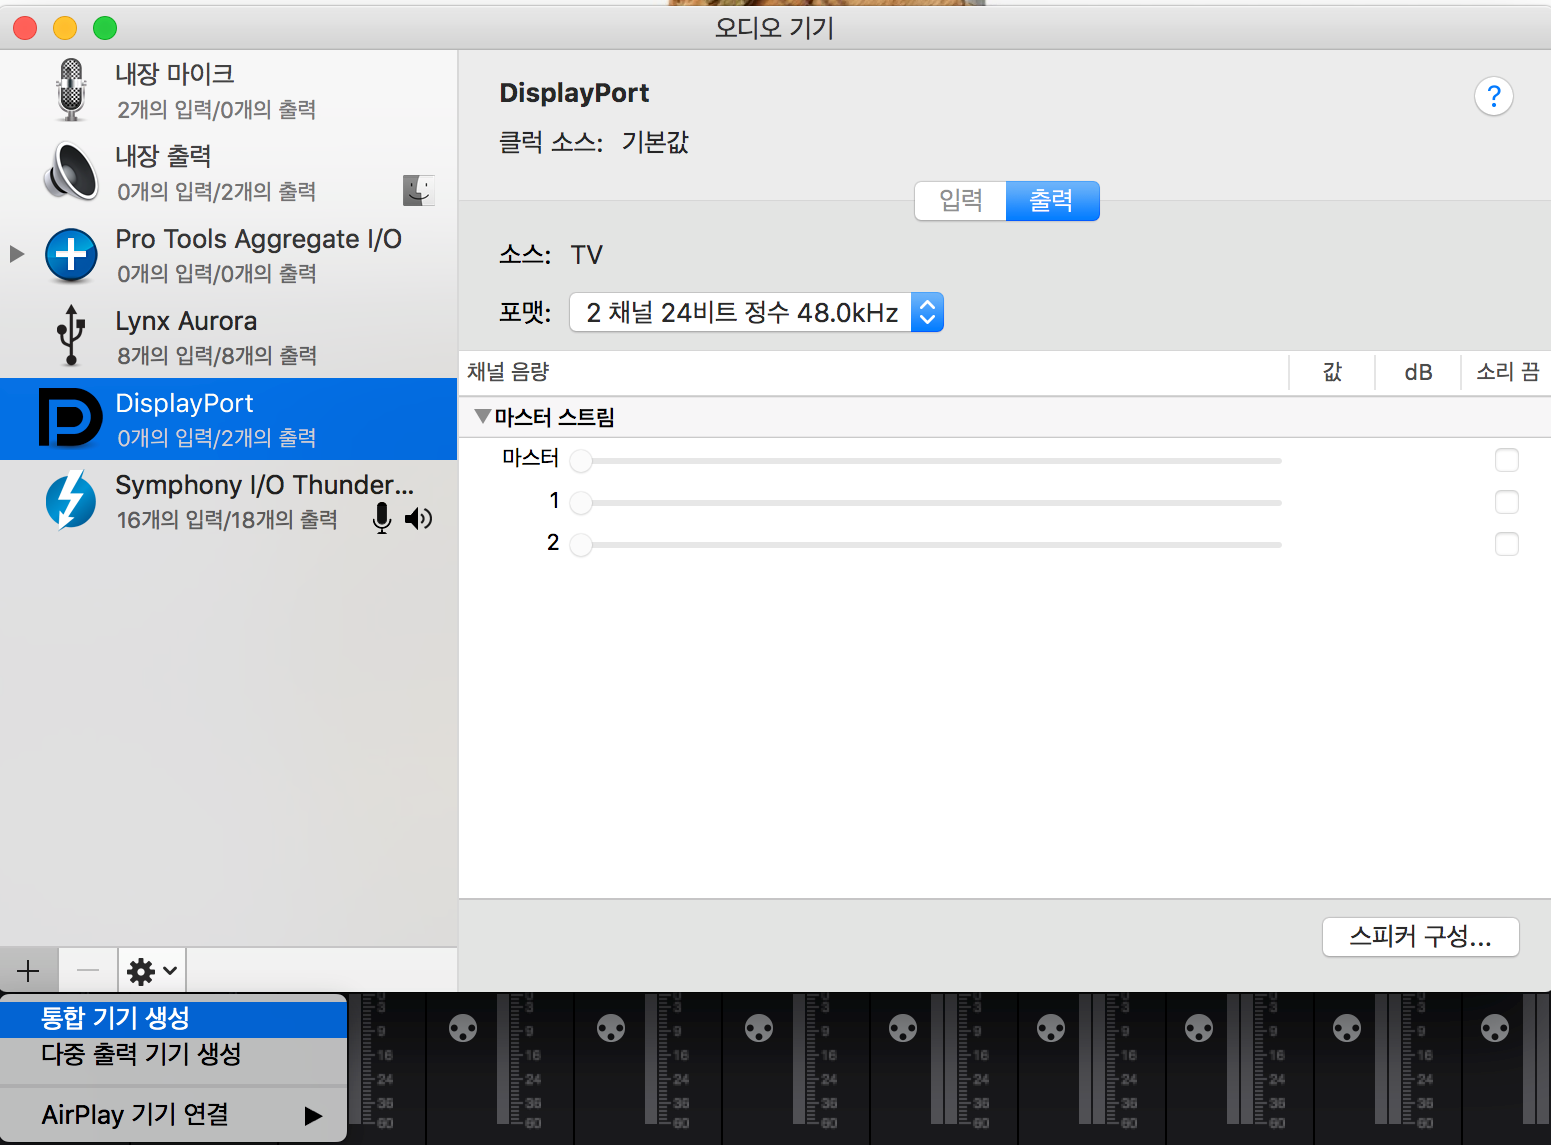Switch to the 출력 tab

[1052, 201]
